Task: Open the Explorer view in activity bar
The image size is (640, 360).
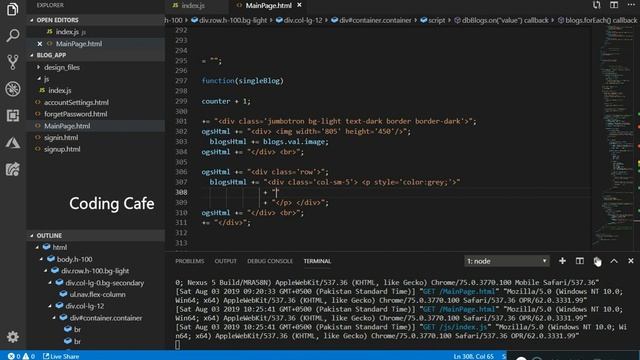Action: point(12,9)
